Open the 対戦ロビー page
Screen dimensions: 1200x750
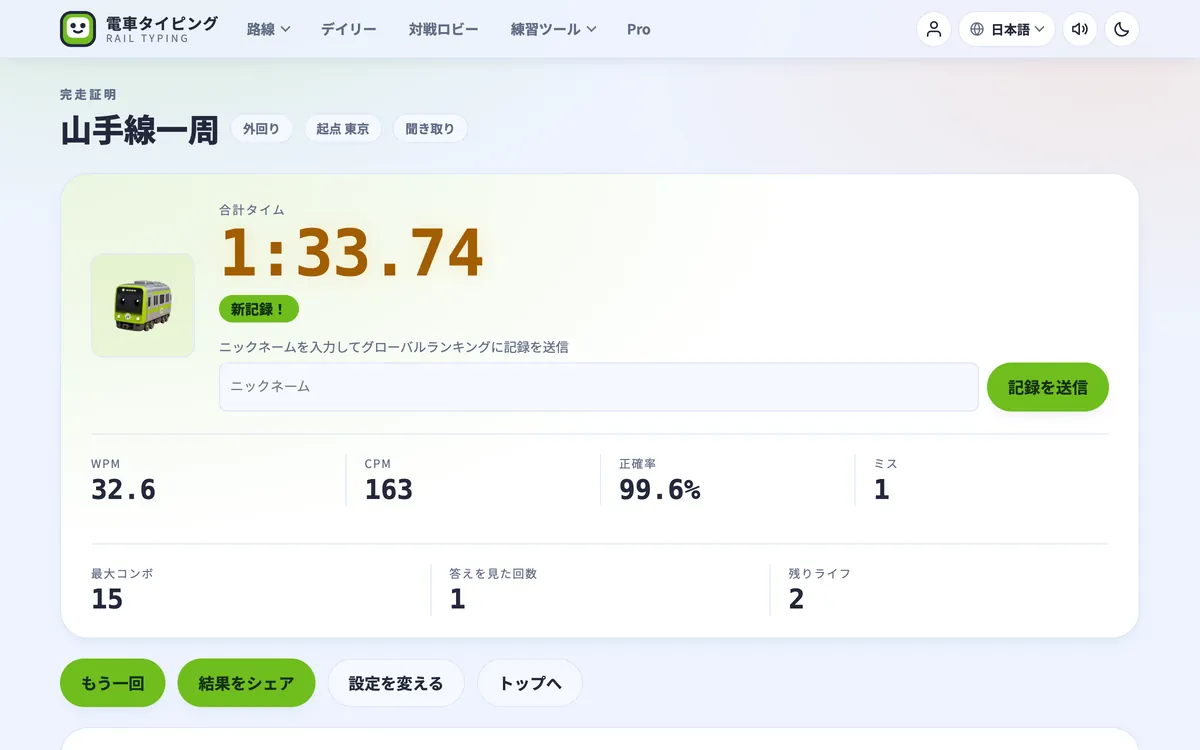pos(444,29)
